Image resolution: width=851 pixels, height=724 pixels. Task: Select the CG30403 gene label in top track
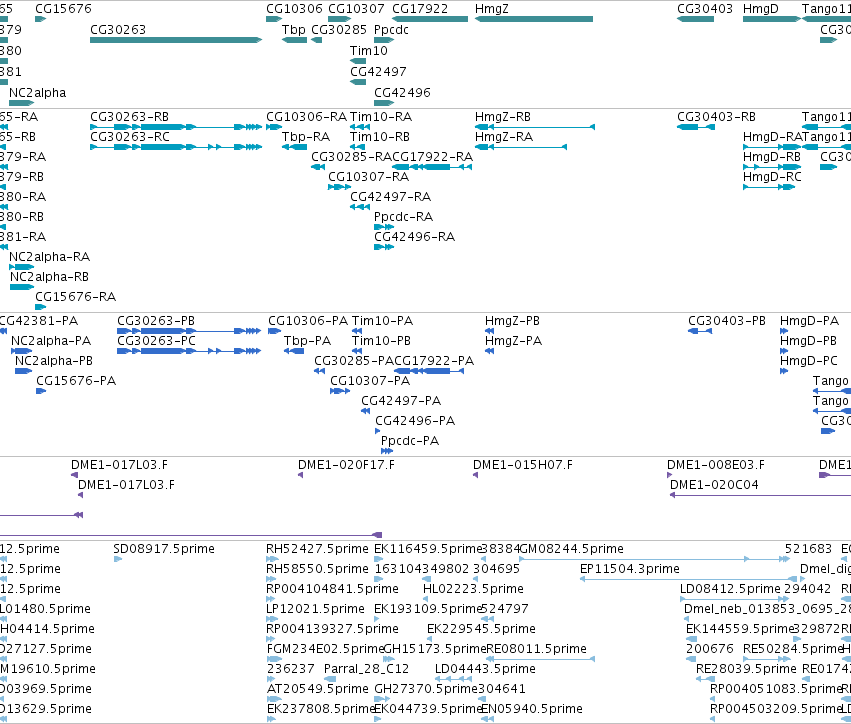click(705, 9)
